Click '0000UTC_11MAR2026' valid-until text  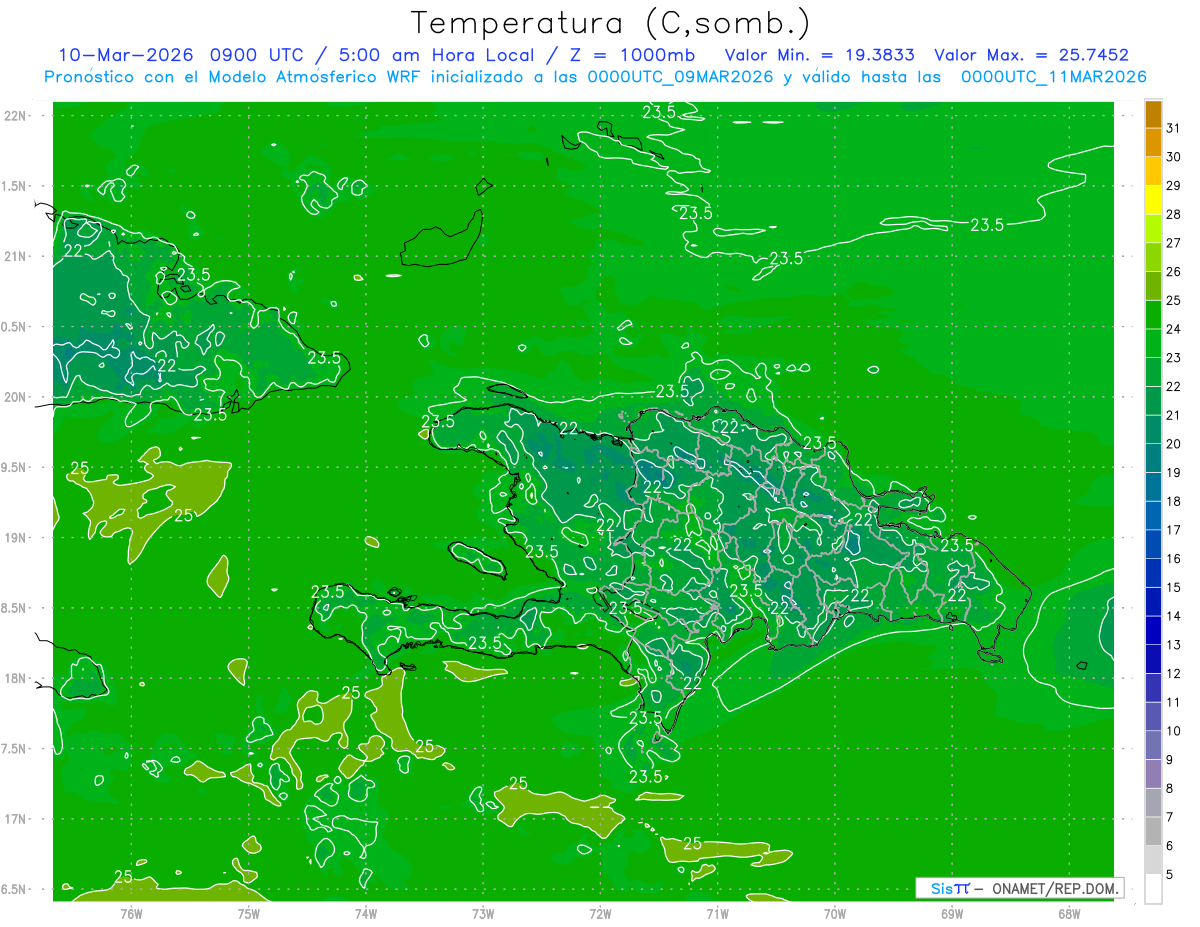click(1053, 77)
